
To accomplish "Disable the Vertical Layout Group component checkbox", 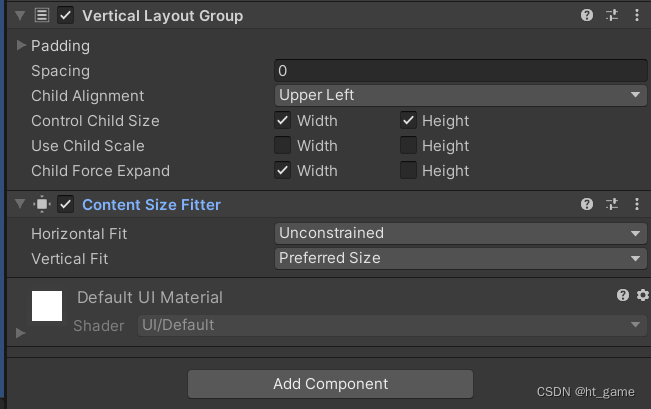I will point(66,16).
